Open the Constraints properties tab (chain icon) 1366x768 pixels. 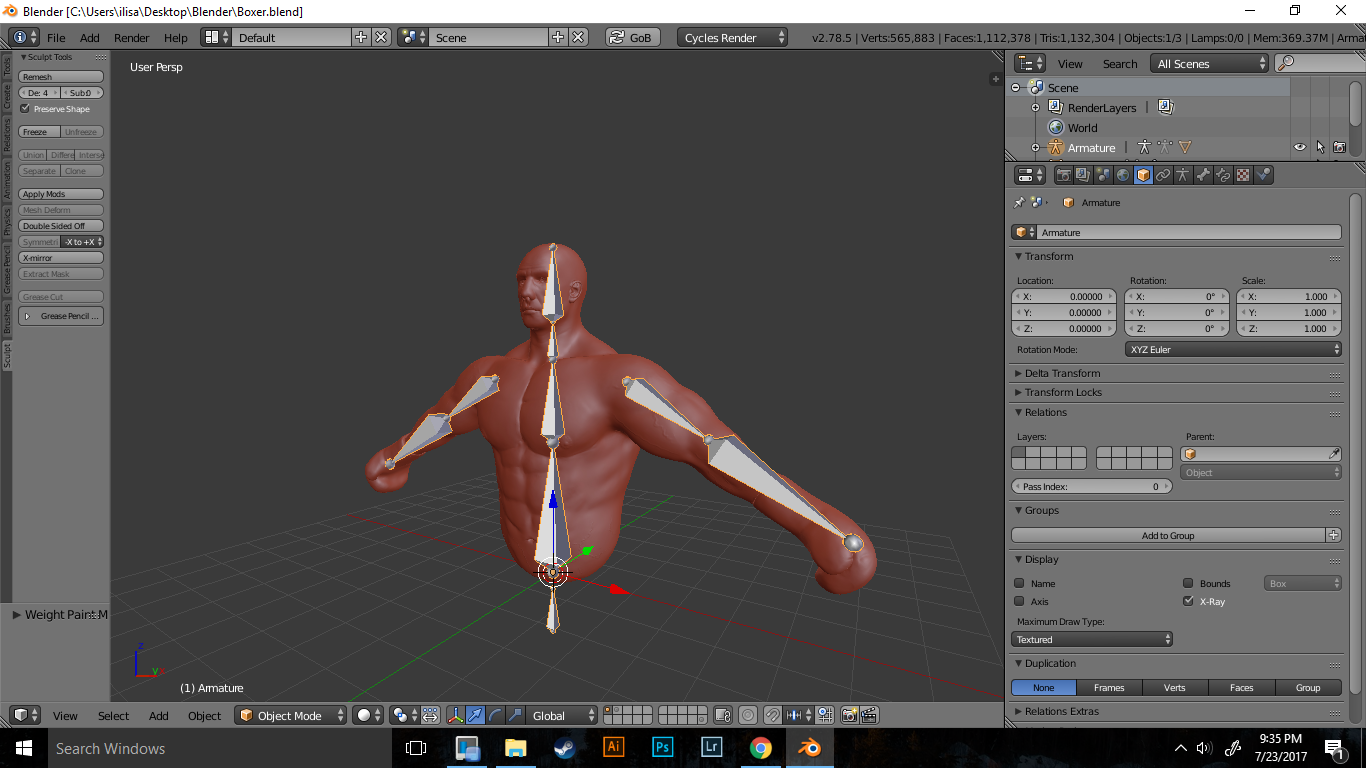coord(1163,175)
